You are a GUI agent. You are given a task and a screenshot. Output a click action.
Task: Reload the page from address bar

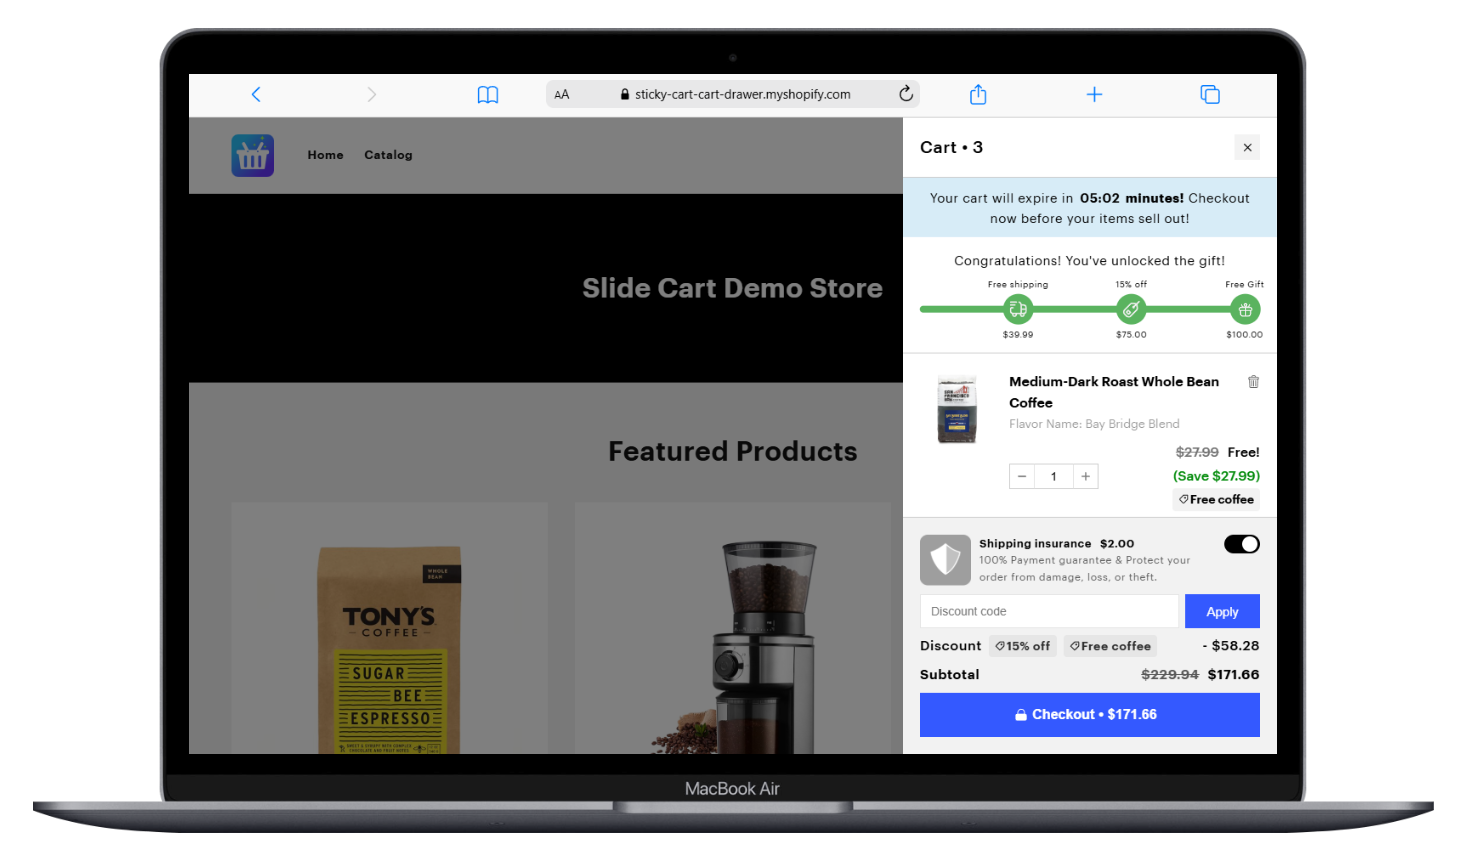tap(906, 94)
